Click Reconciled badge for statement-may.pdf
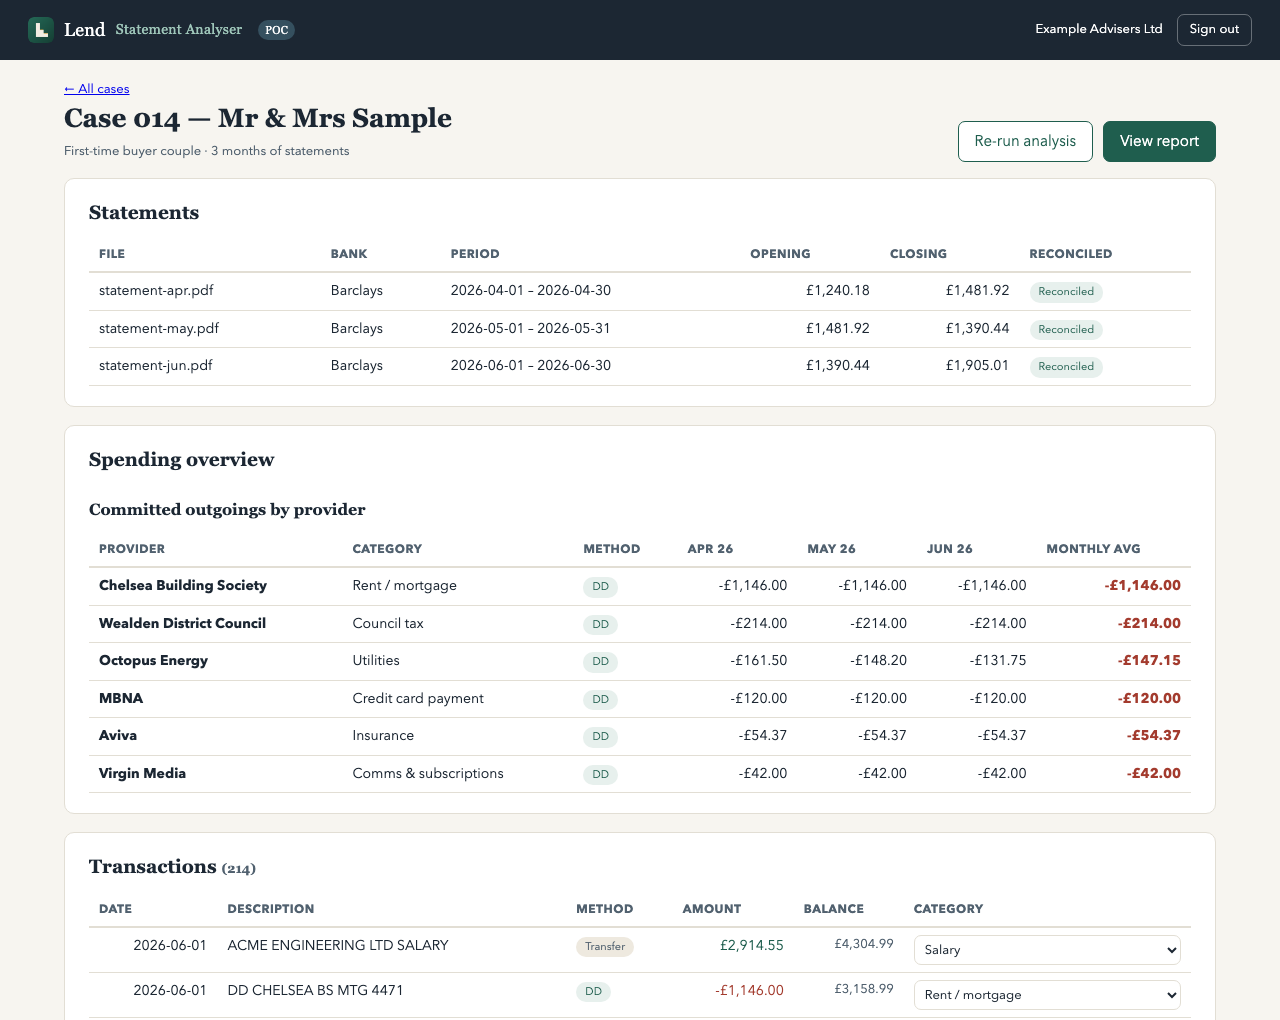Screen dimensions: 1280x1020 tap(1066, 329)
